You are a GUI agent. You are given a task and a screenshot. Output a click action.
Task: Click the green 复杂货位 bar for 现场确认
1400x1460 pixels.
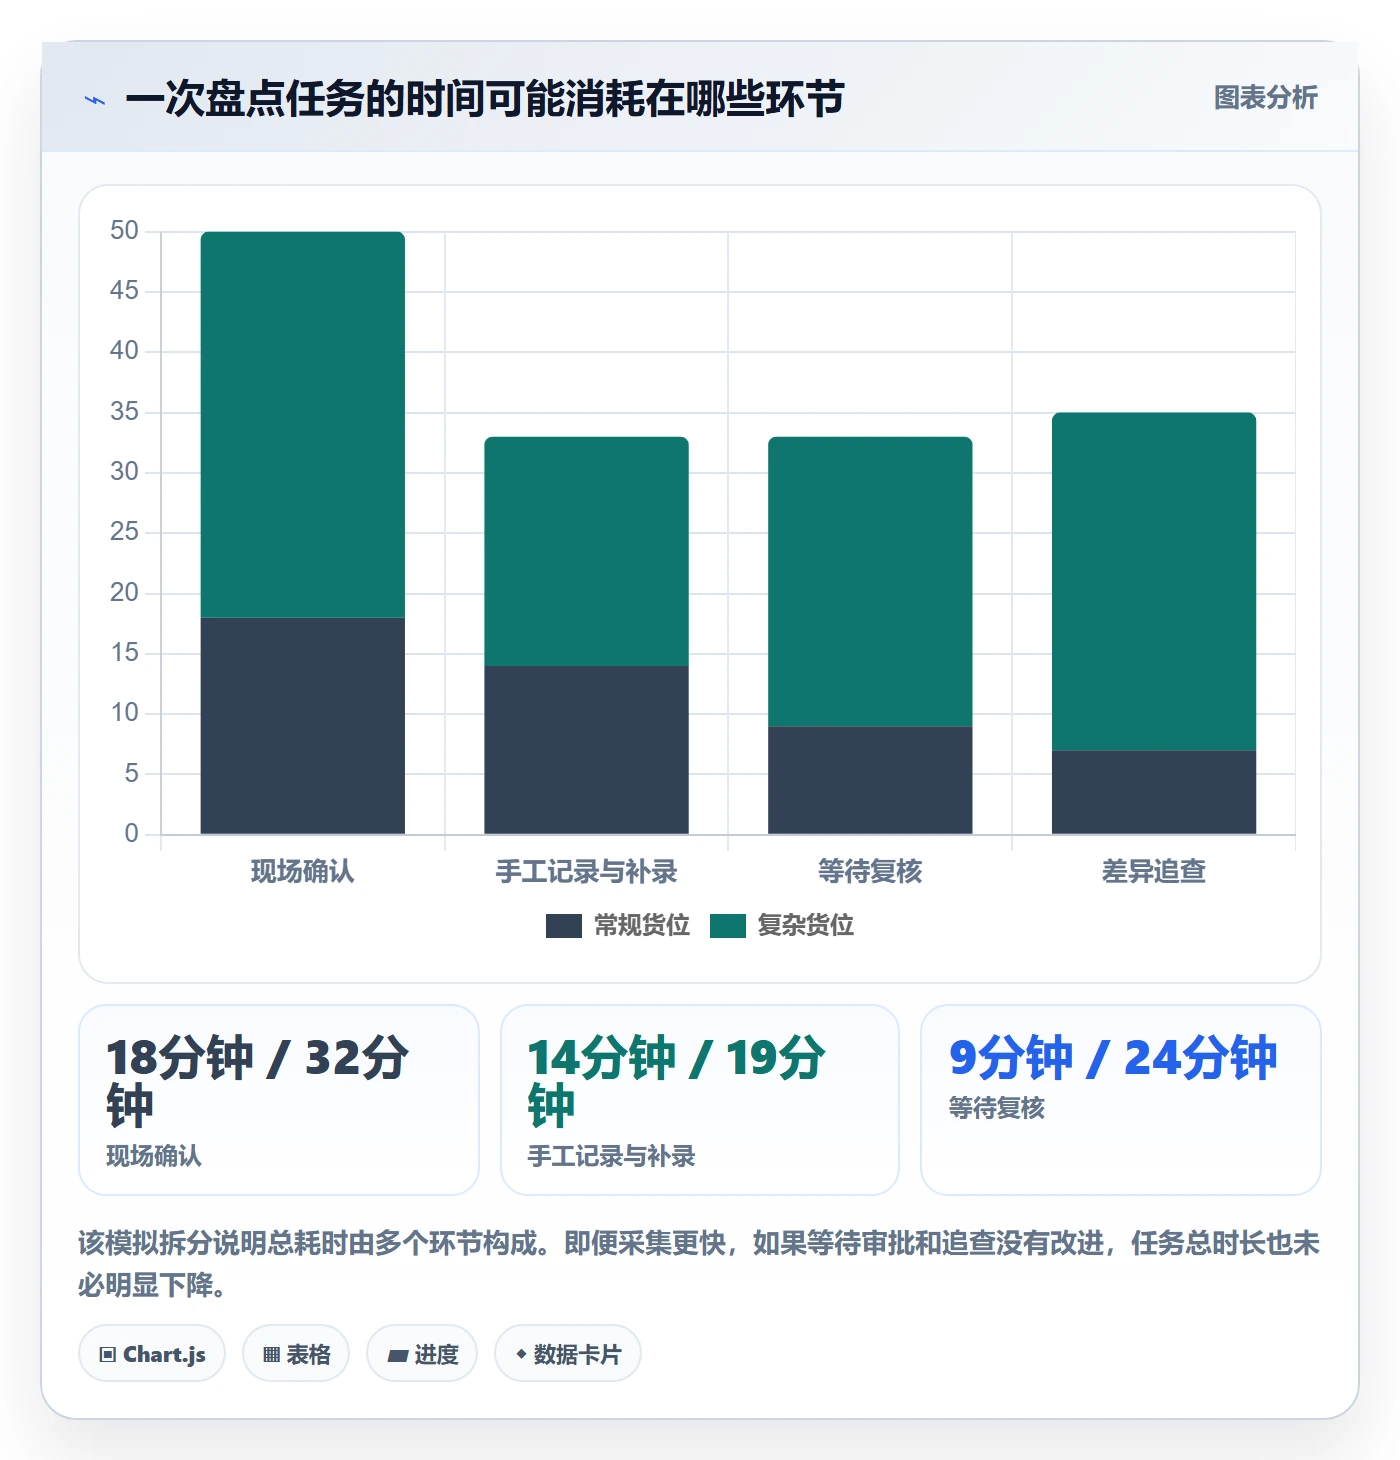coord(303,425)
